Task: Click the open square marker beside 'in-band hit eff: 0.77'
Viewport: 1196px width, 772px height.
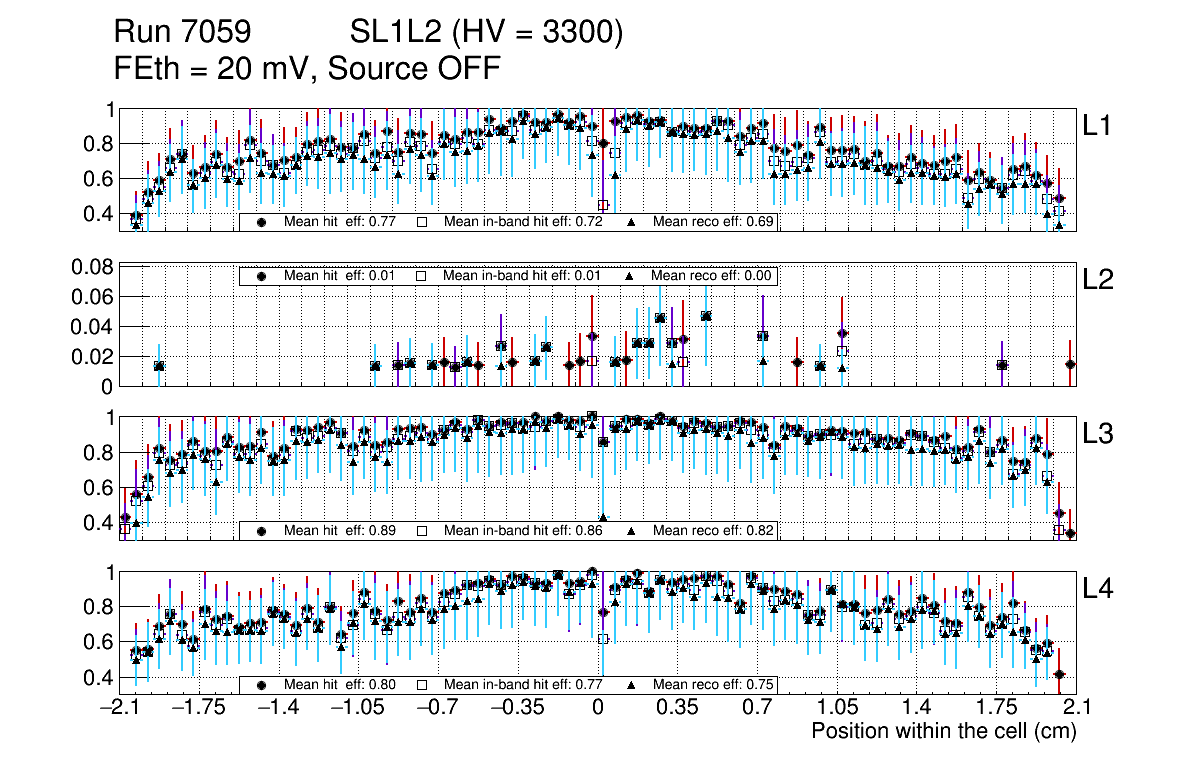Action: point(422,685)
